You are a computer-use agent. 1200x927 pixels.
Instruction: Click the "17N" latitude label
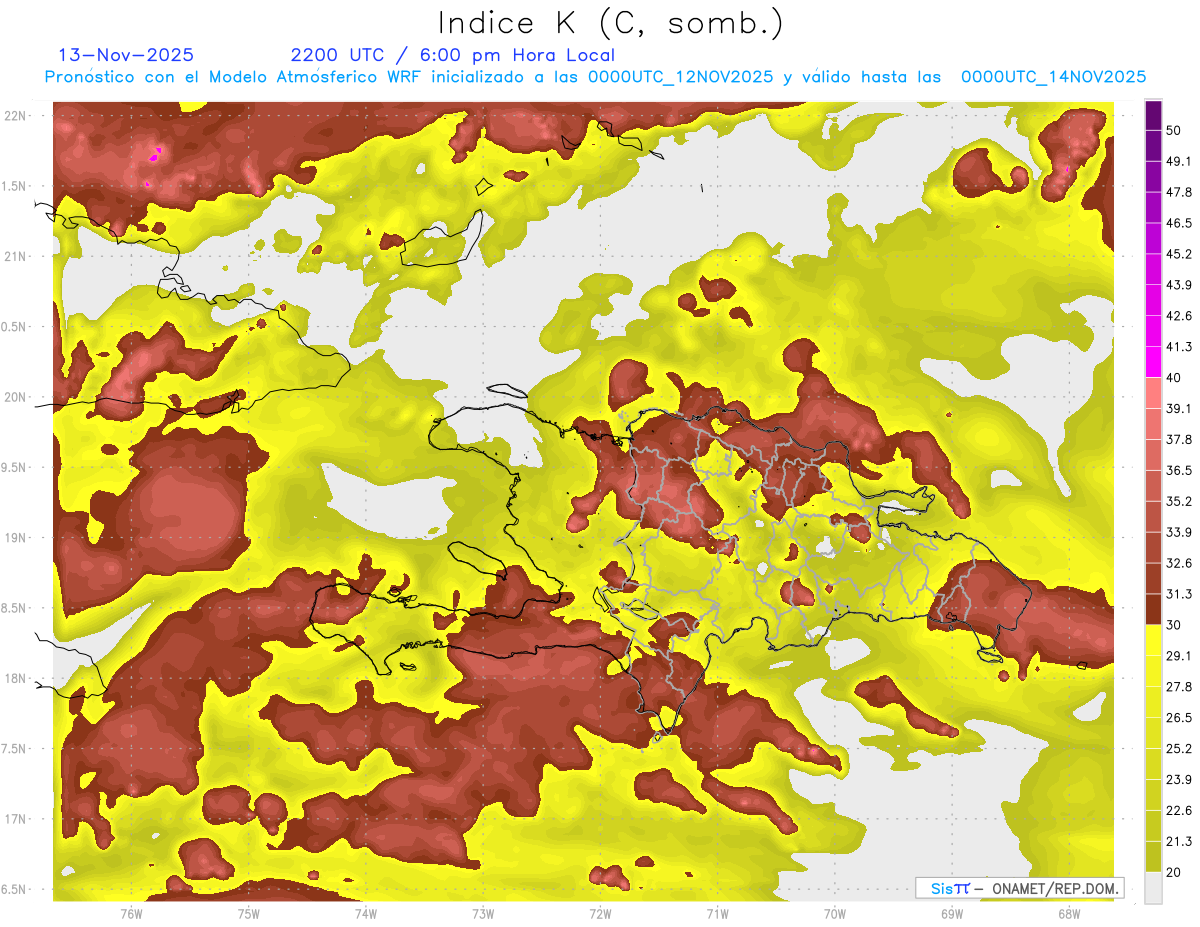click(16, 819)
